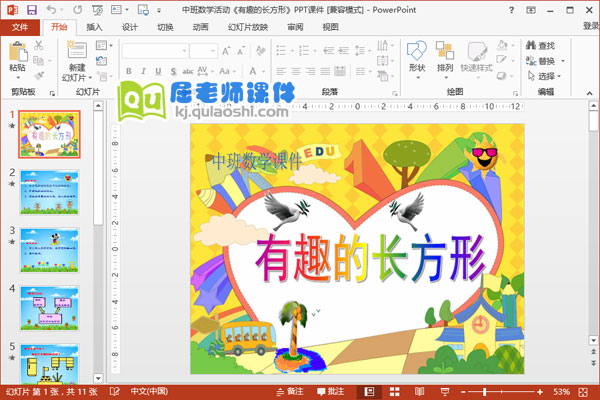The width and height of the screenshot is (600, 400).
Task: Click the Find binoculars icon
Action: coord(531,45)
